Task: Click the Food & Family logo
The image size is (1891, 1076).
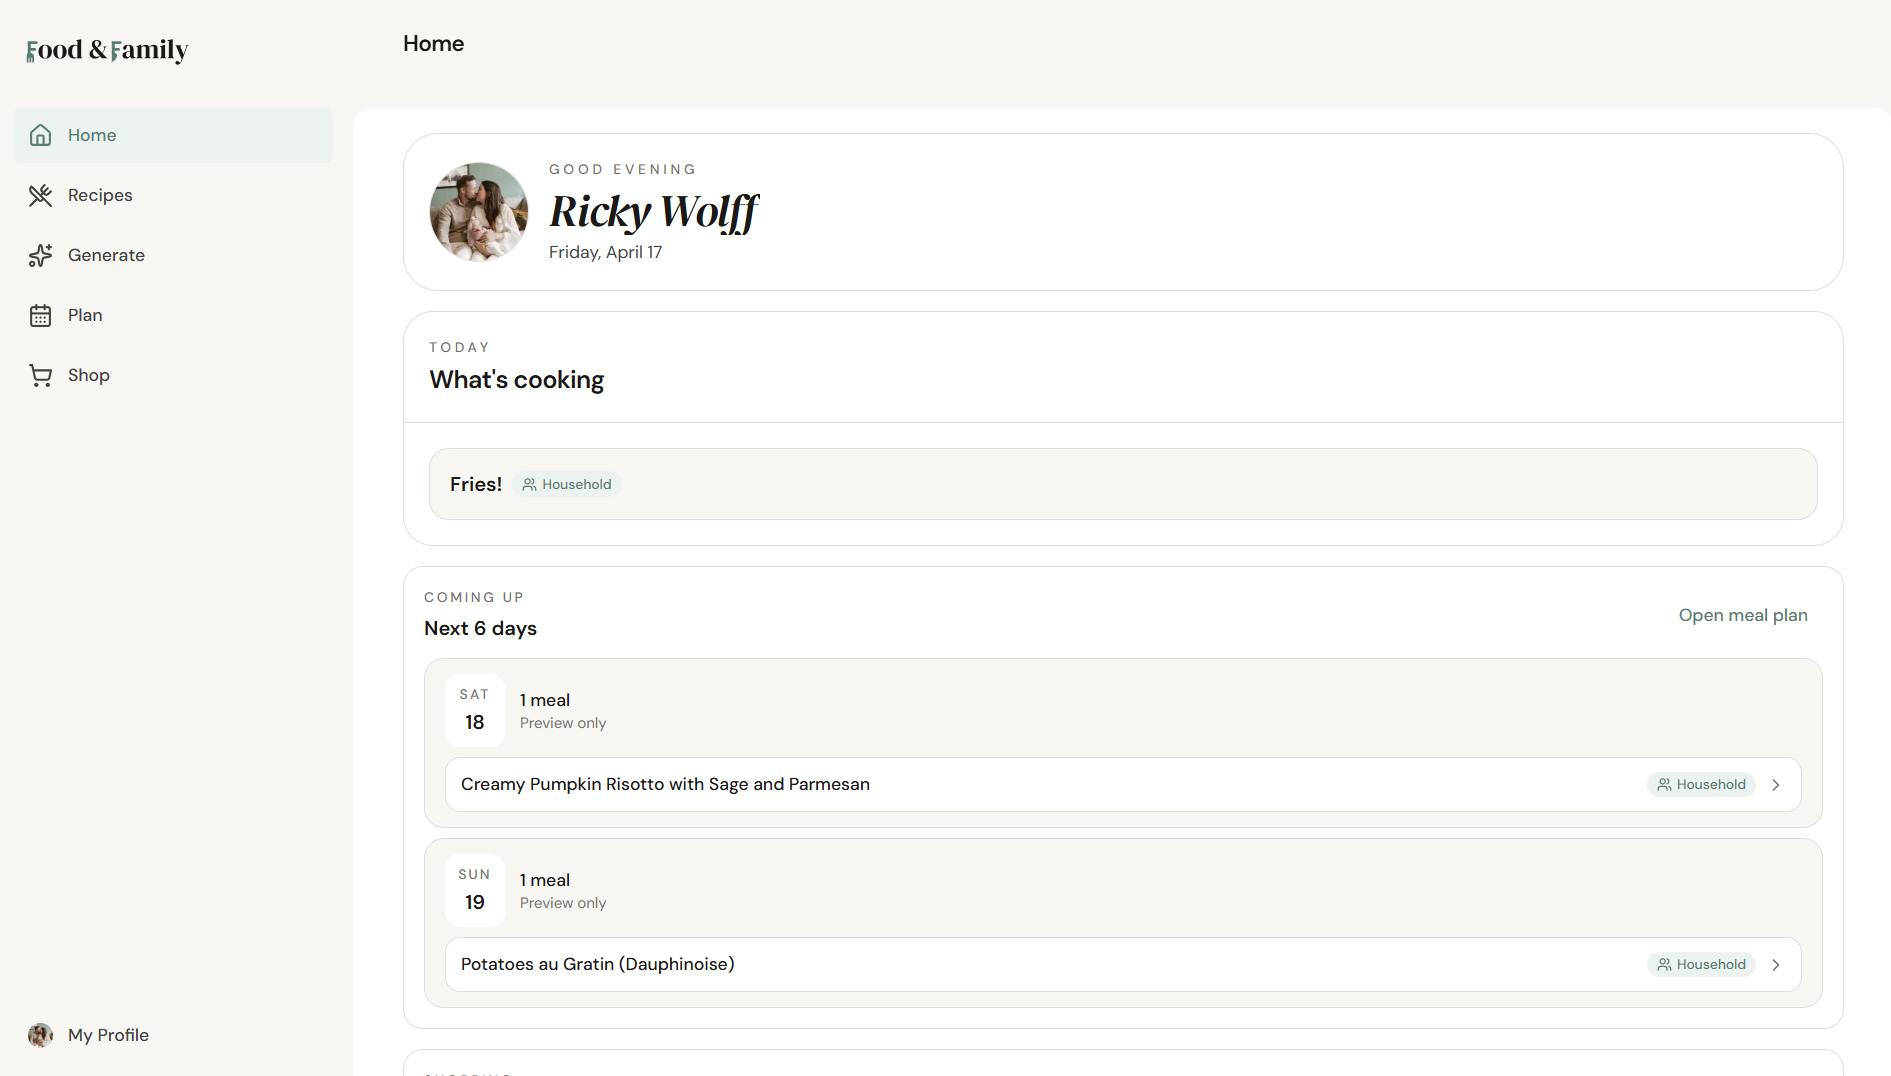Action: (x=107, y=50)
